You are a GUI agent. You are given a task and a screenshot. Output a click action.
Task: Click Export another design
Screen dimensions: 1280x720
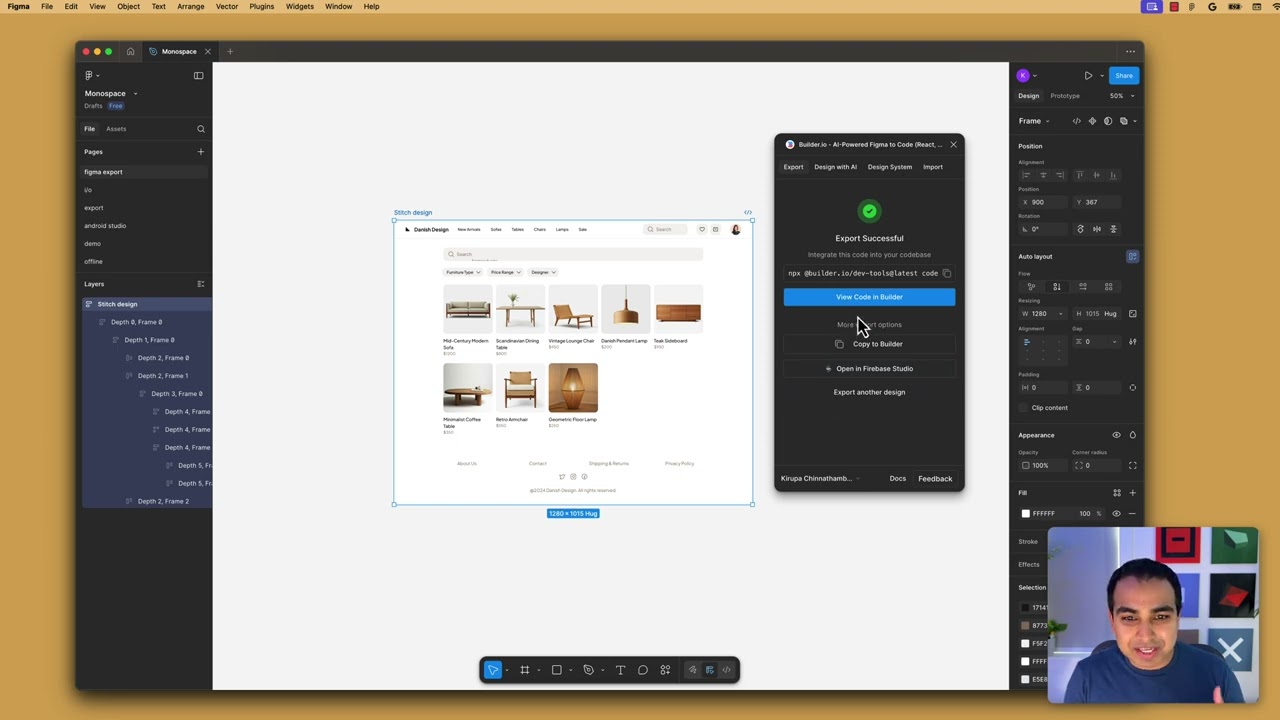(869, 392)
